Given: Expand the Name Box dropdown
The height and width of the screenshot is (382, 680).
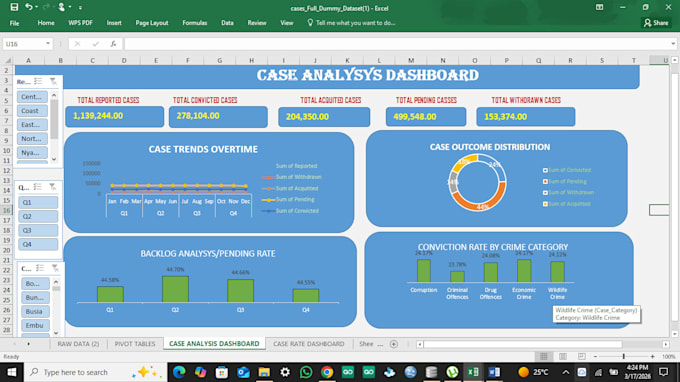Looking at the screenshot, I should [48, 44].
